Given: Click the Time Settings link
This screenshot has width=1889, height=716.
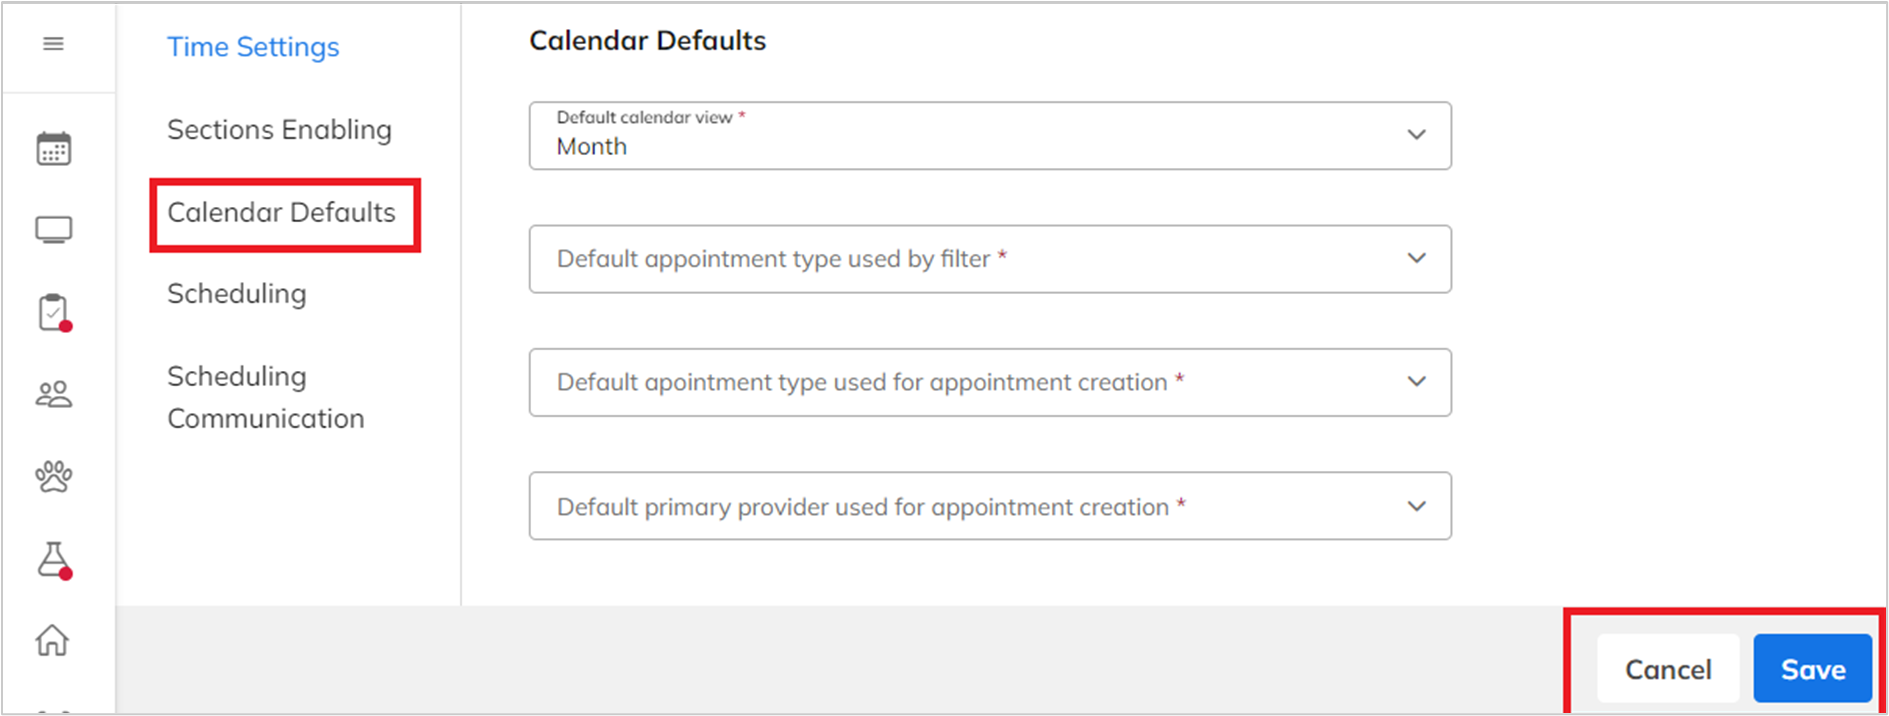Looking at the screenshot, I should click(253, 47).
